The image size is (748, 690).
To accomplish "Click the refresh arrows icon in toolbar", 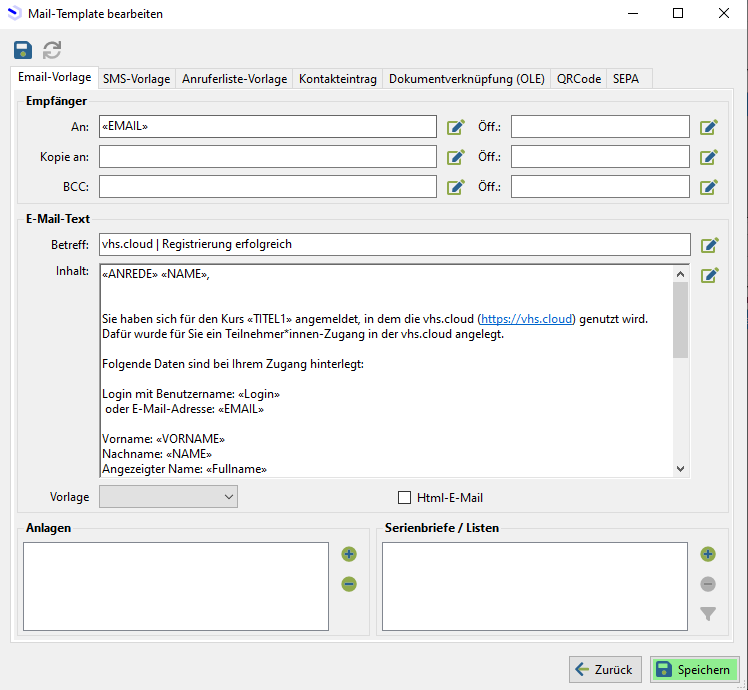I will tap(52, 50).
